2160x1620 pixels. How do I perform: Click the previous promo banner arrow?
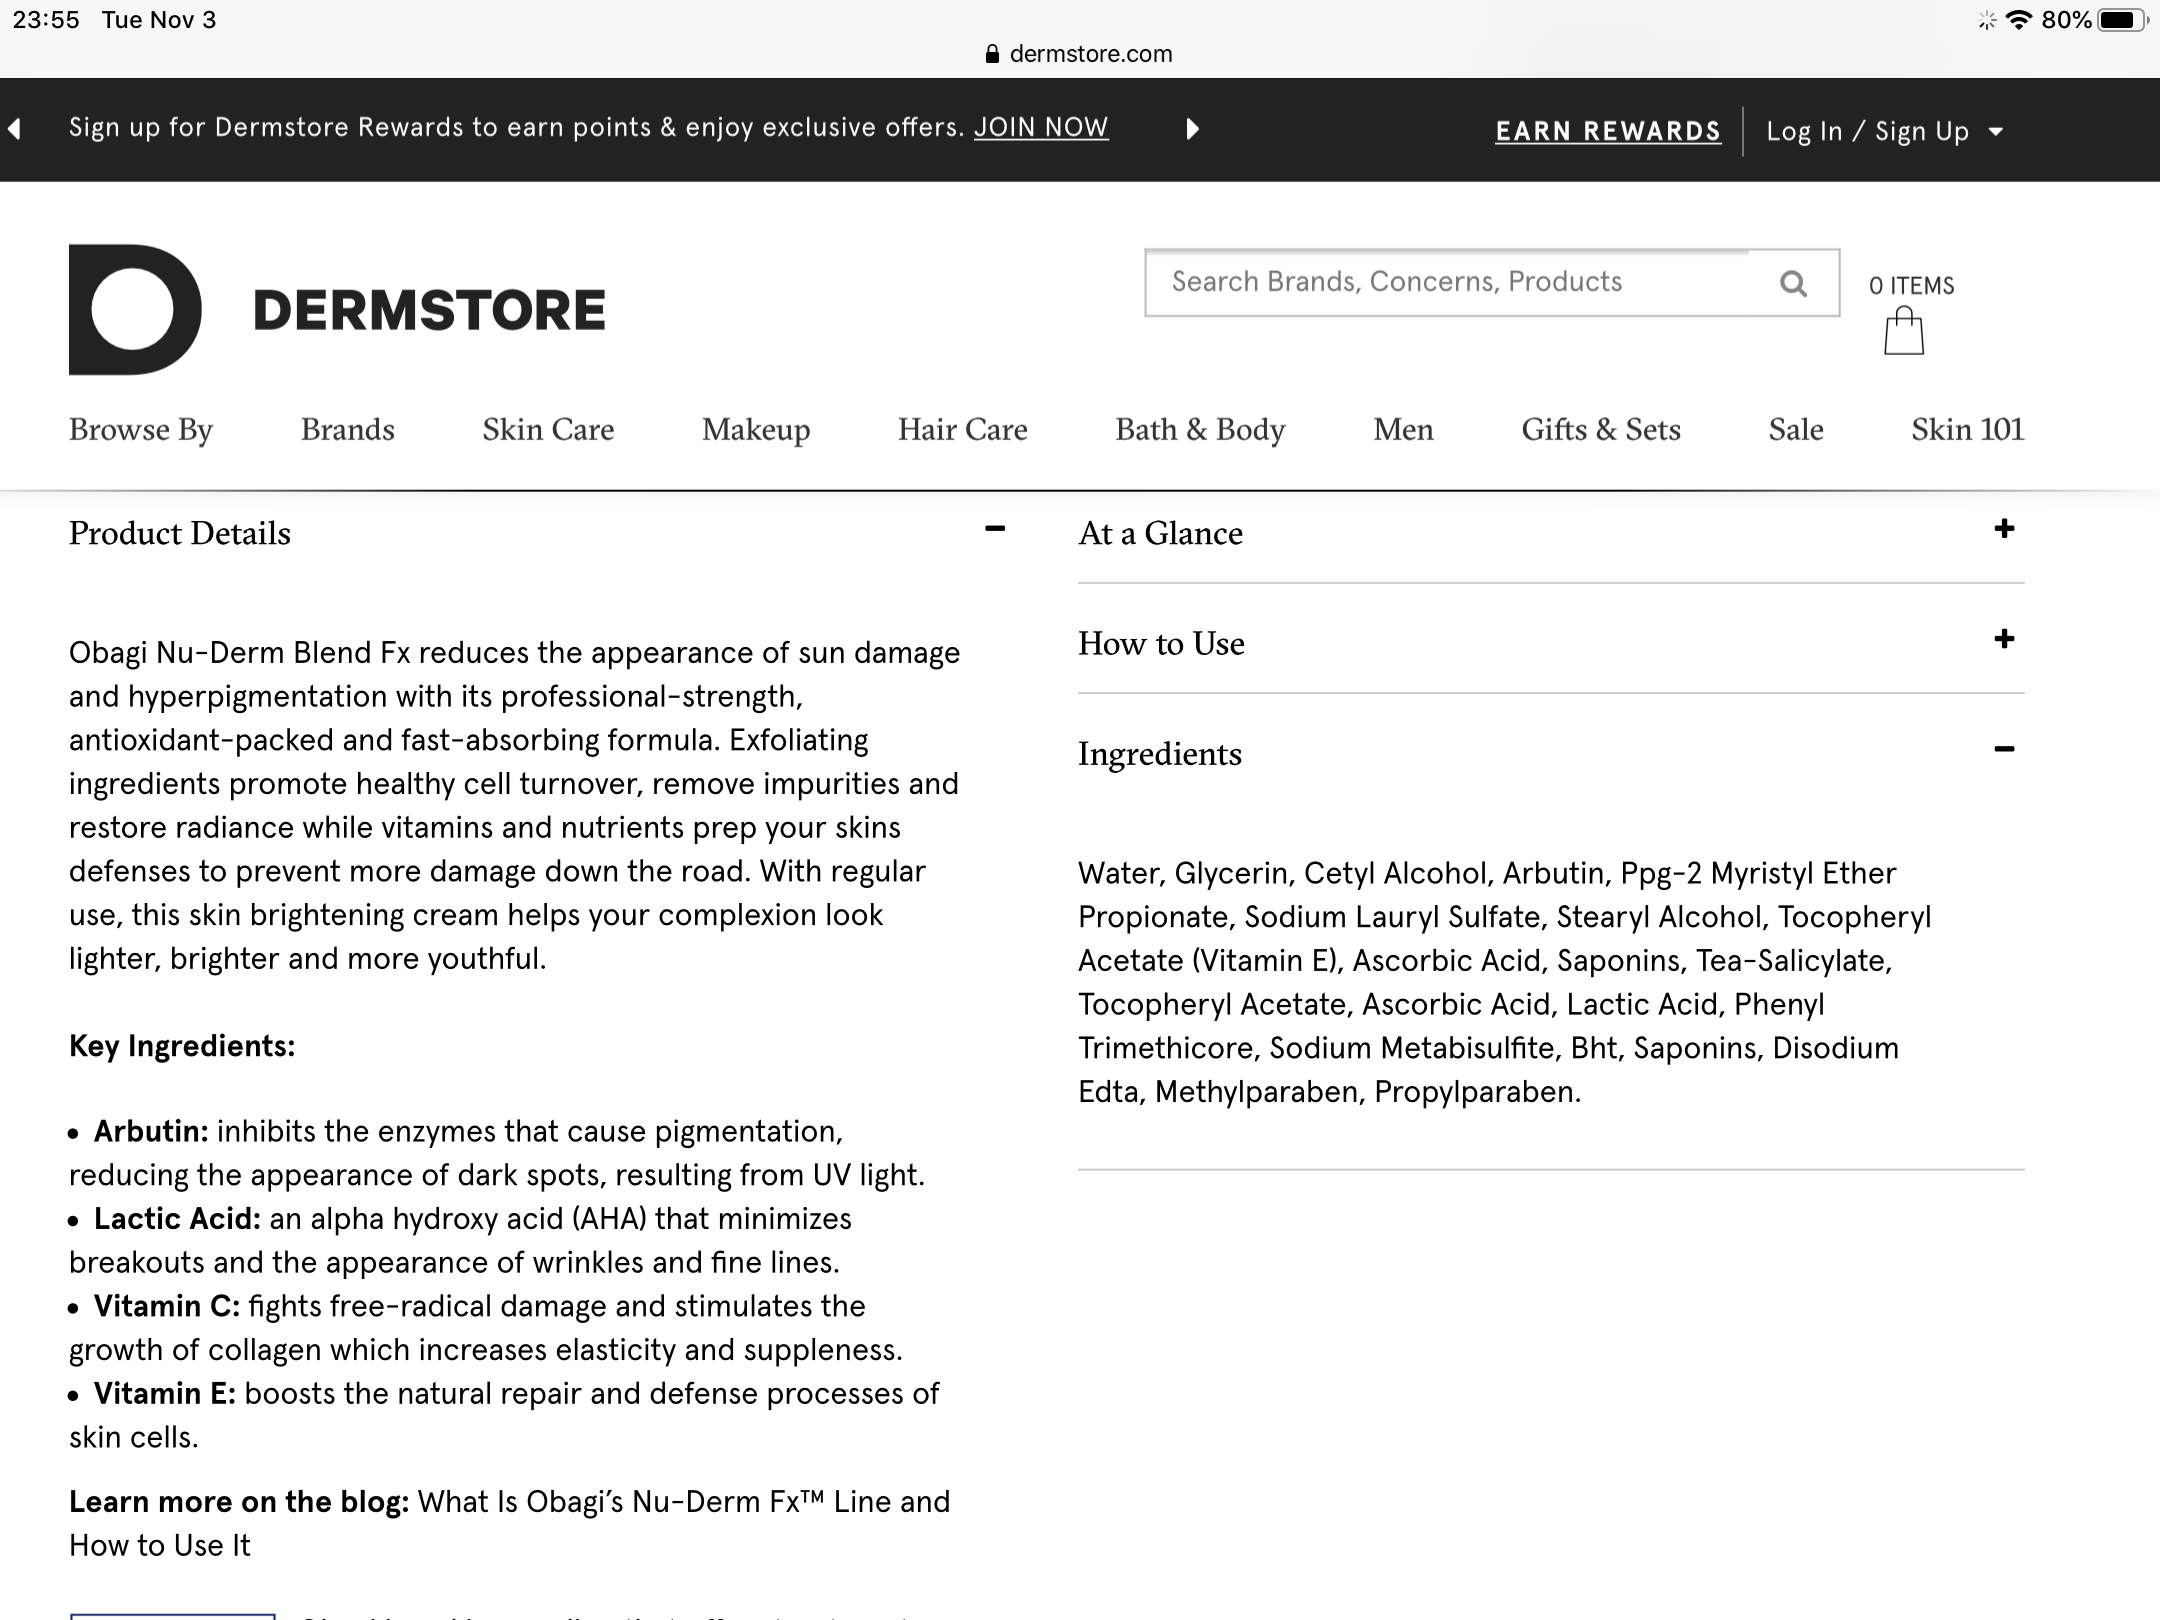14,129
